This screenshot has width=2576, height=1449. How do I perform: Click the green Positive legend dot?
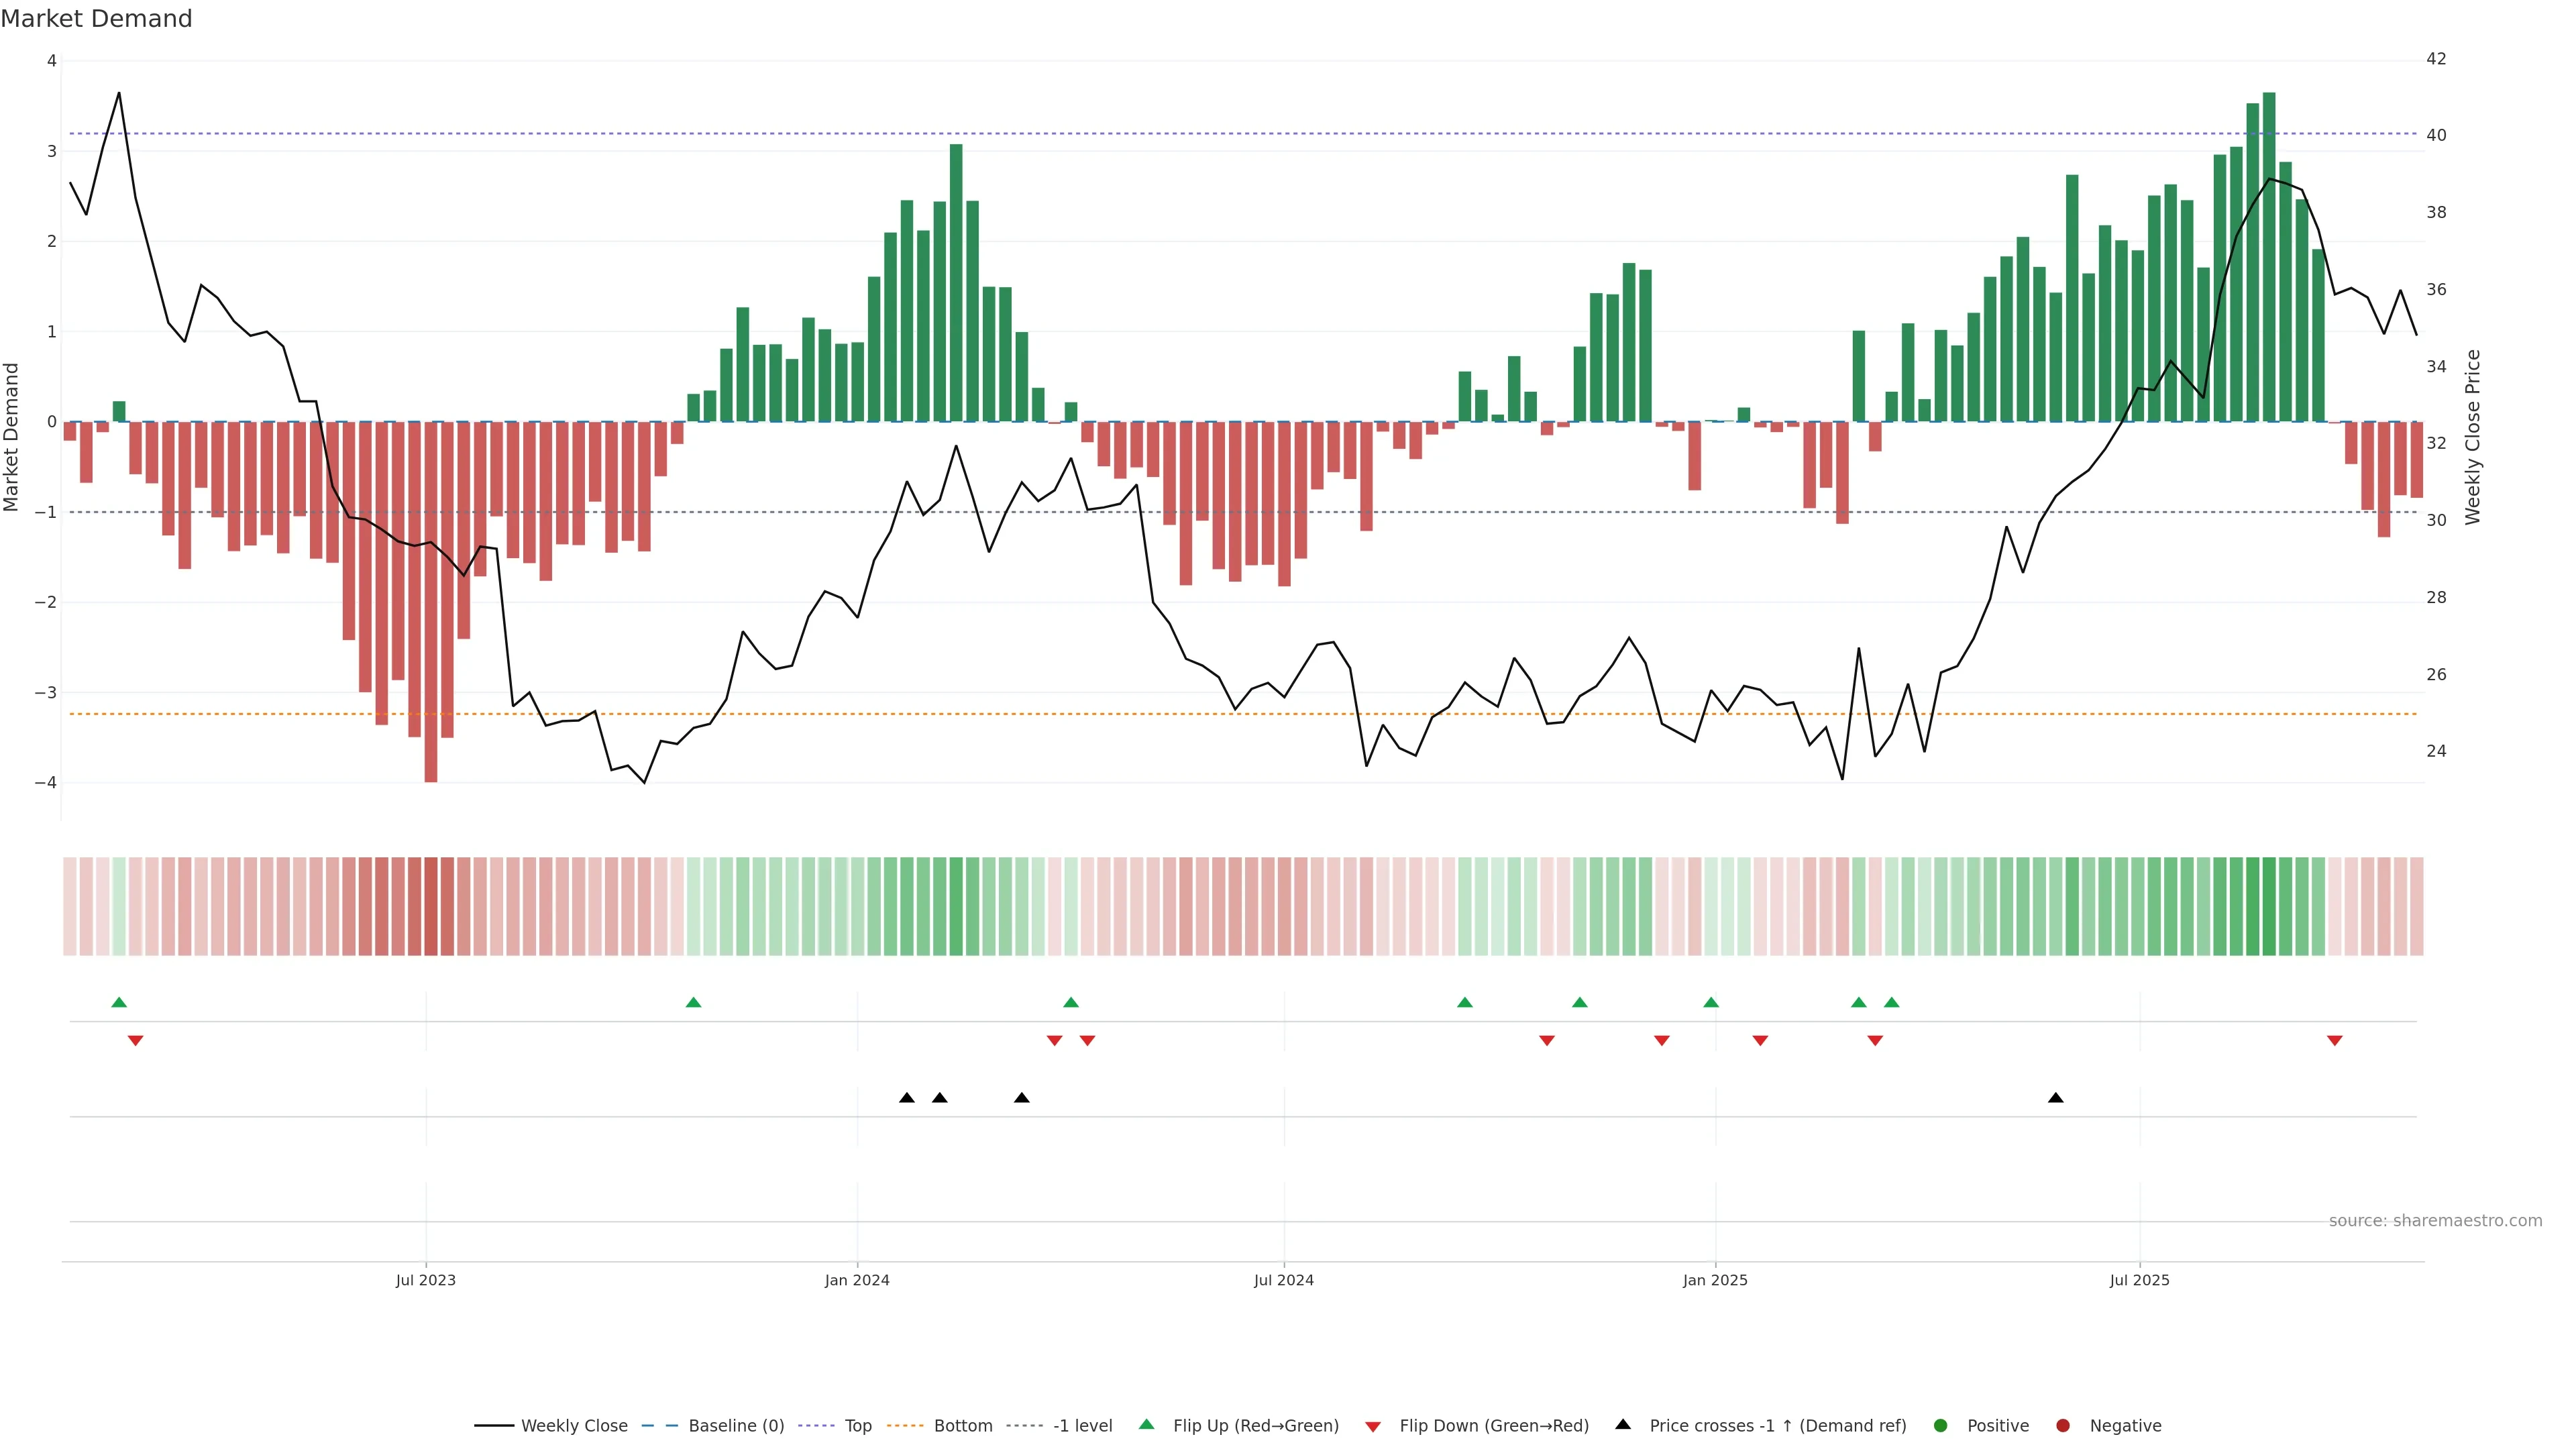[x=1941, y=1425]
